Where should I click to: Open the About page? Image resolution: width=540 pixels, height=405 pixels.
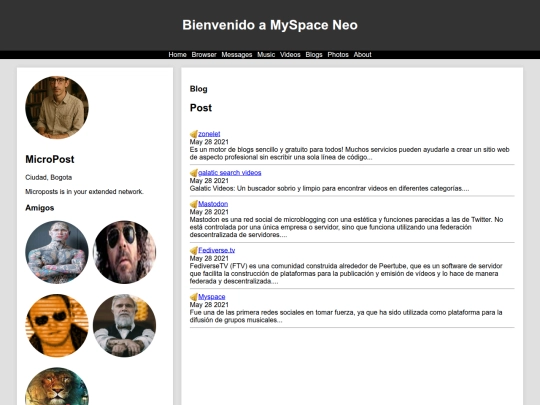[362, 55]
